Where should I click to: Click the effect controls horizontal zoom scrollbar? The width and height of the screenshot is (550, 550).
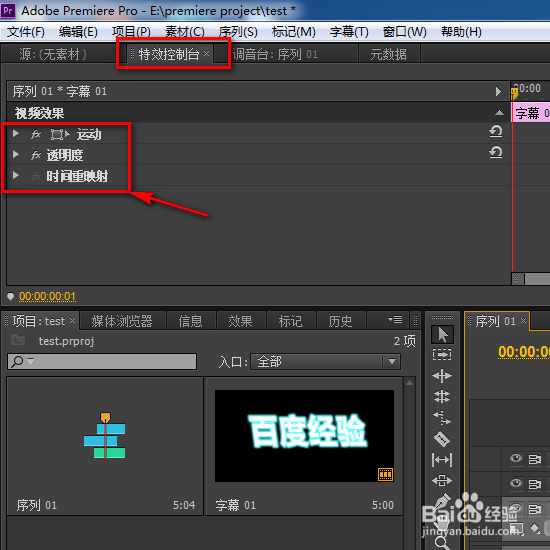click(537, 279)
